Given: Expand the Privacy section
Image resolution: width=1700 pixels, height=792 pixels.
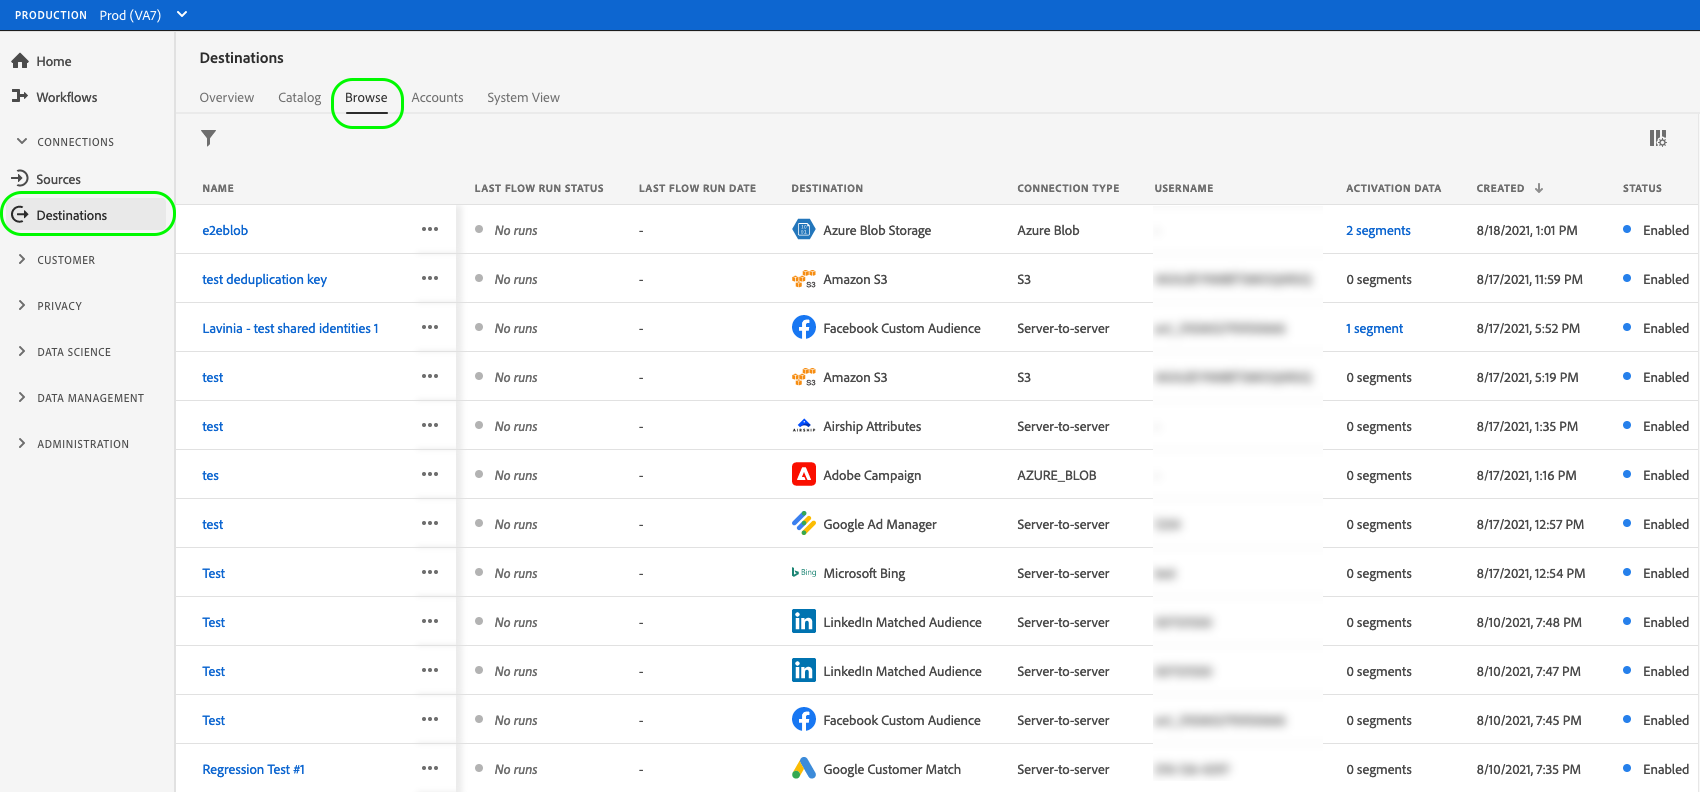Looking at the screenshot, I should [22, 305].
